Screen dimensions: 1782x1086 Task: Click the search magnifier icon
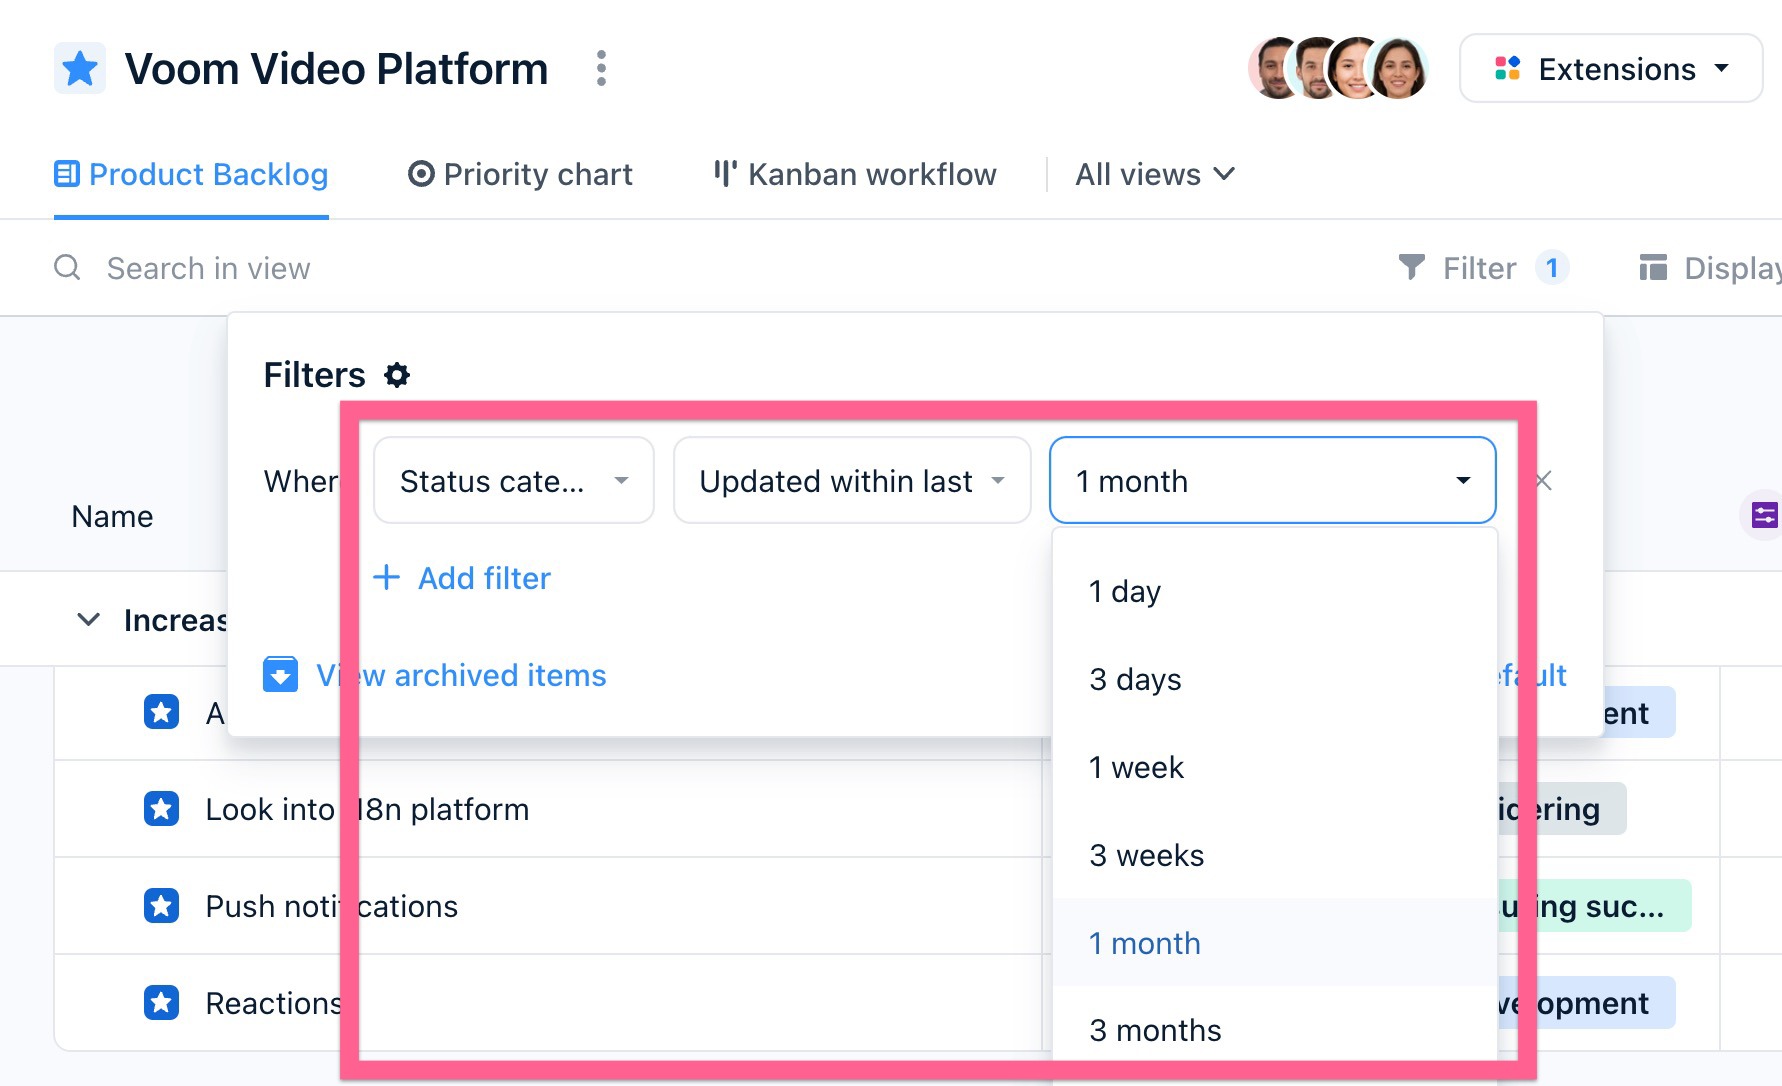tap(67, 268)
